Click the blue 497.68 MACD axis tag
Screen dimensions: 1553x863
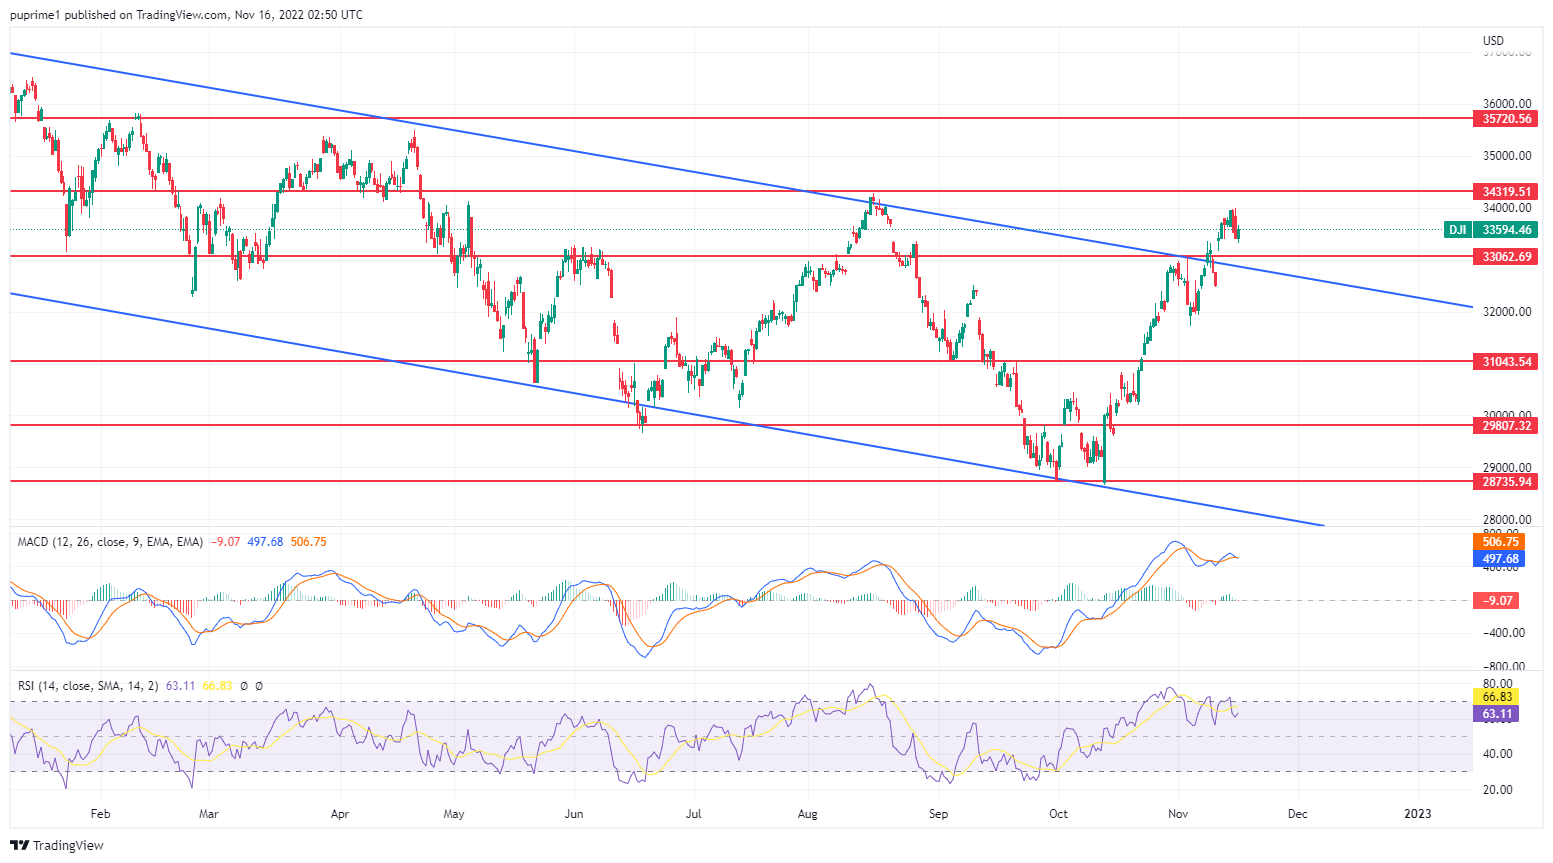[1499, 559]
